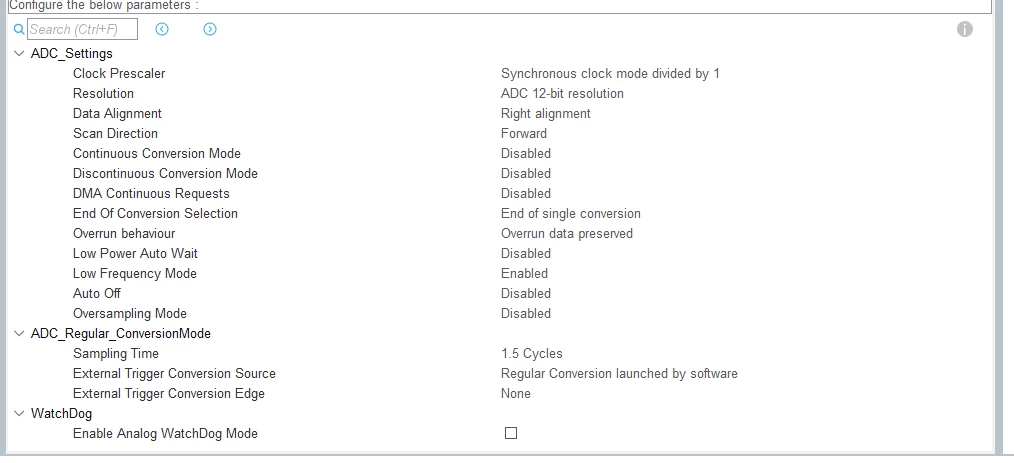Select the Oversampling Mode parameter label
Viewport: 1014px width, 463px height.
click(x=130, y=314)
